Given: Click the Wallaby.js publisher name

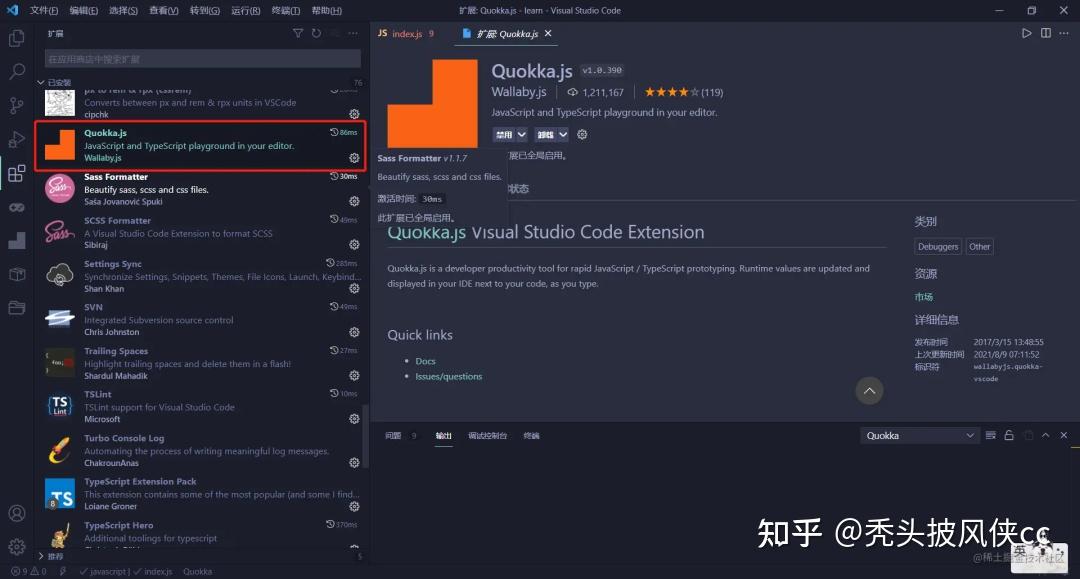Looking at the screenshot, I should pyautogui.click(x=519, y=92).
